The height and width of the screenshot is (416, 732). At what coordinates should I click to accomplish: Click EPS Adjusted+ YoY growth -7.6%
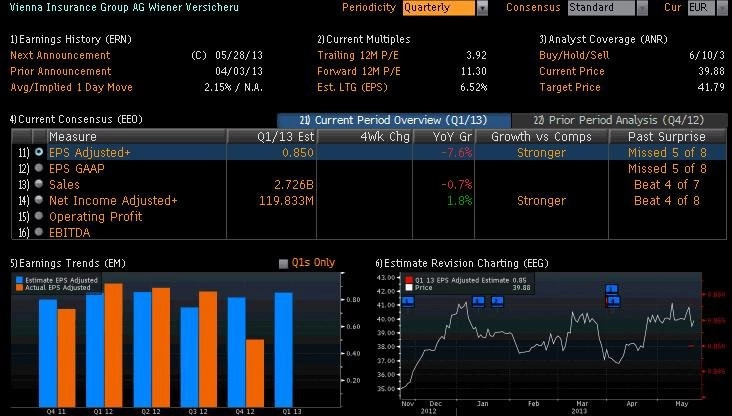pyautogui.click(x=457, y=153)
